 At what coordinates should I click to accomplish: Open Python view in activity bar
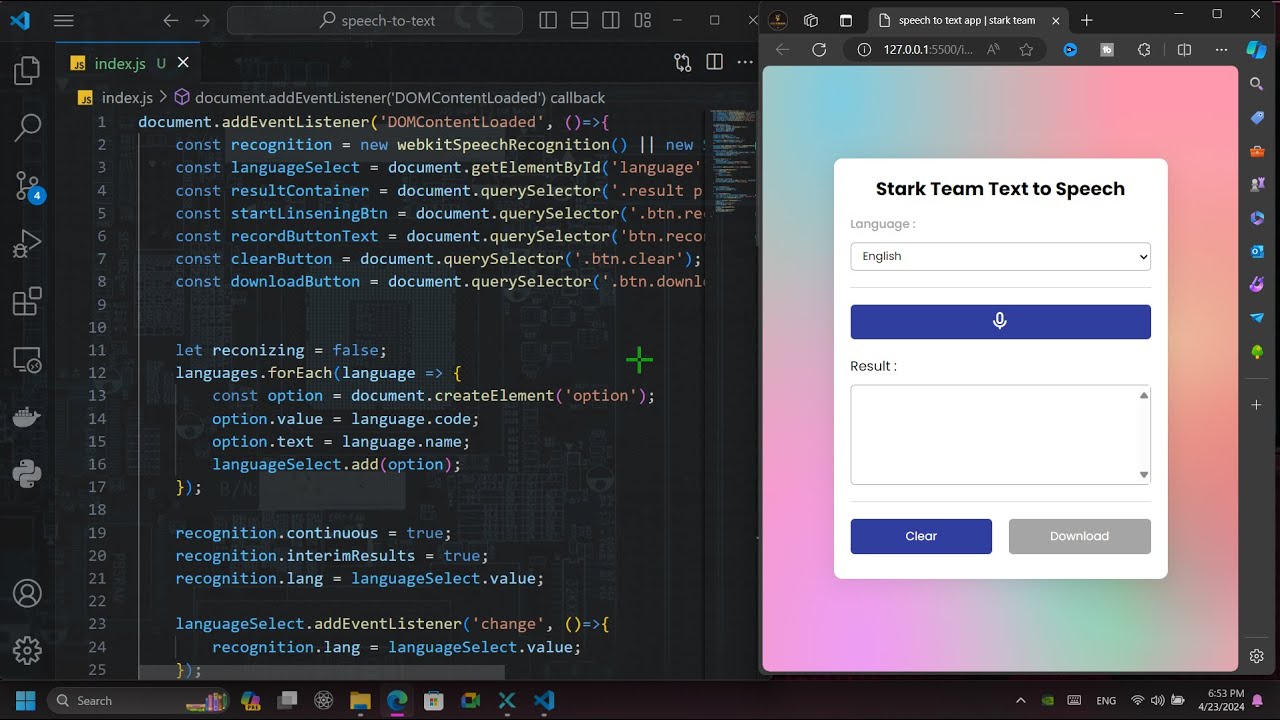(27, 473)
